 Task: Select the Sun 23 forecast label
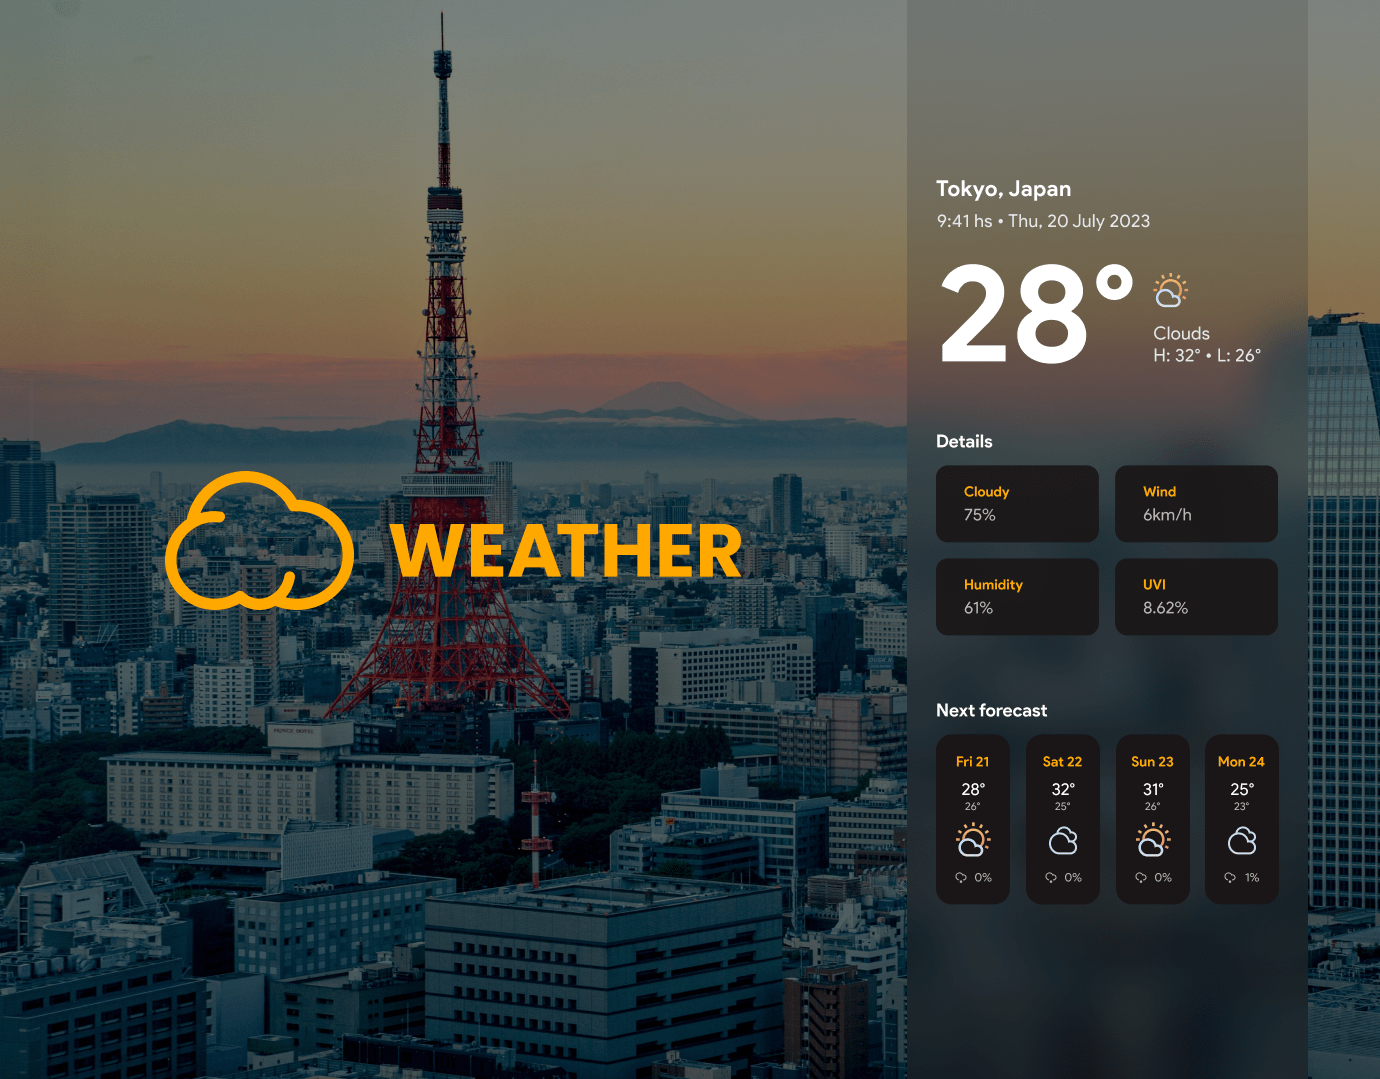tap(1152, 761)
